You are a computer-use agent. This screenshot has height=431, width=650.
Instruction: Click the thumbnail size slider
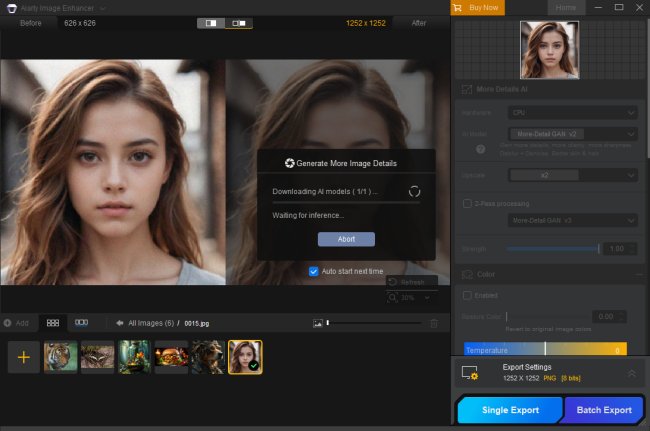374,323
